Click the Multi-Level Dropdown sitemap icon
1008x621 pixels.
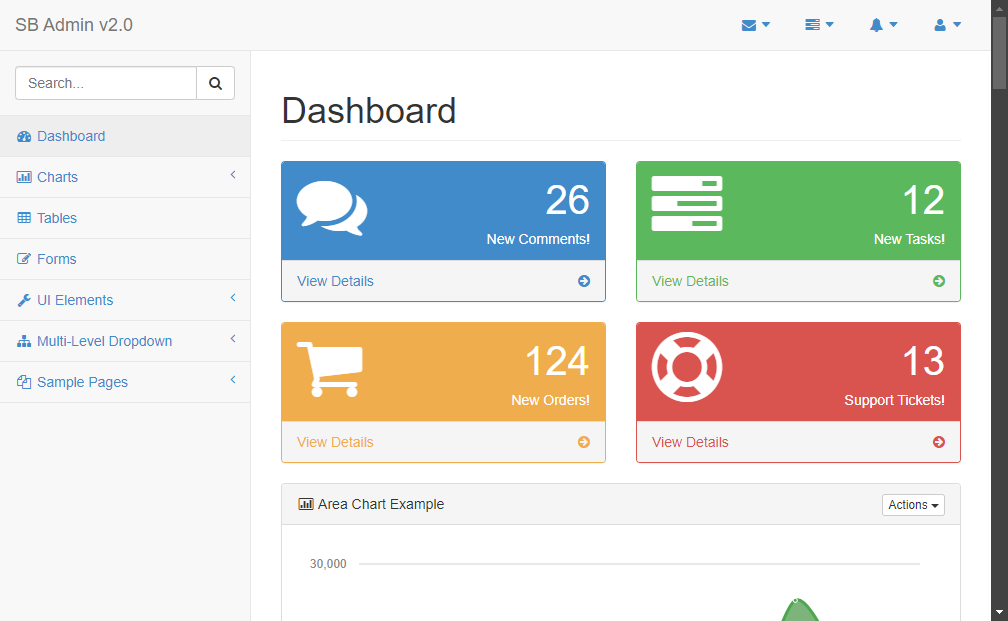tap(24, 341)
